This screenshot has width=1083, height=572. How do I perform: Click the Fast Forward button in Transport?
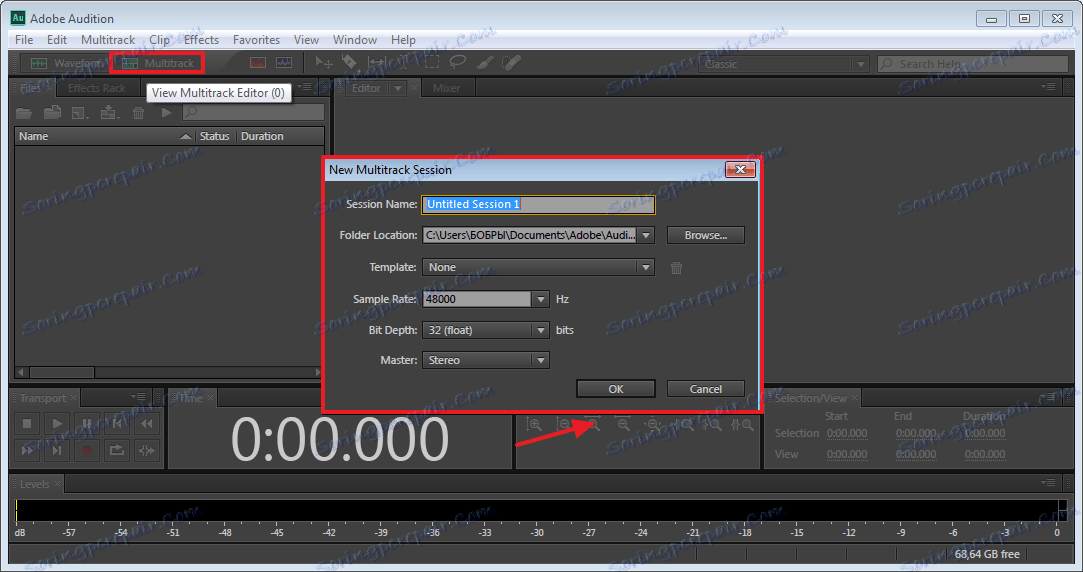[27, 450]
